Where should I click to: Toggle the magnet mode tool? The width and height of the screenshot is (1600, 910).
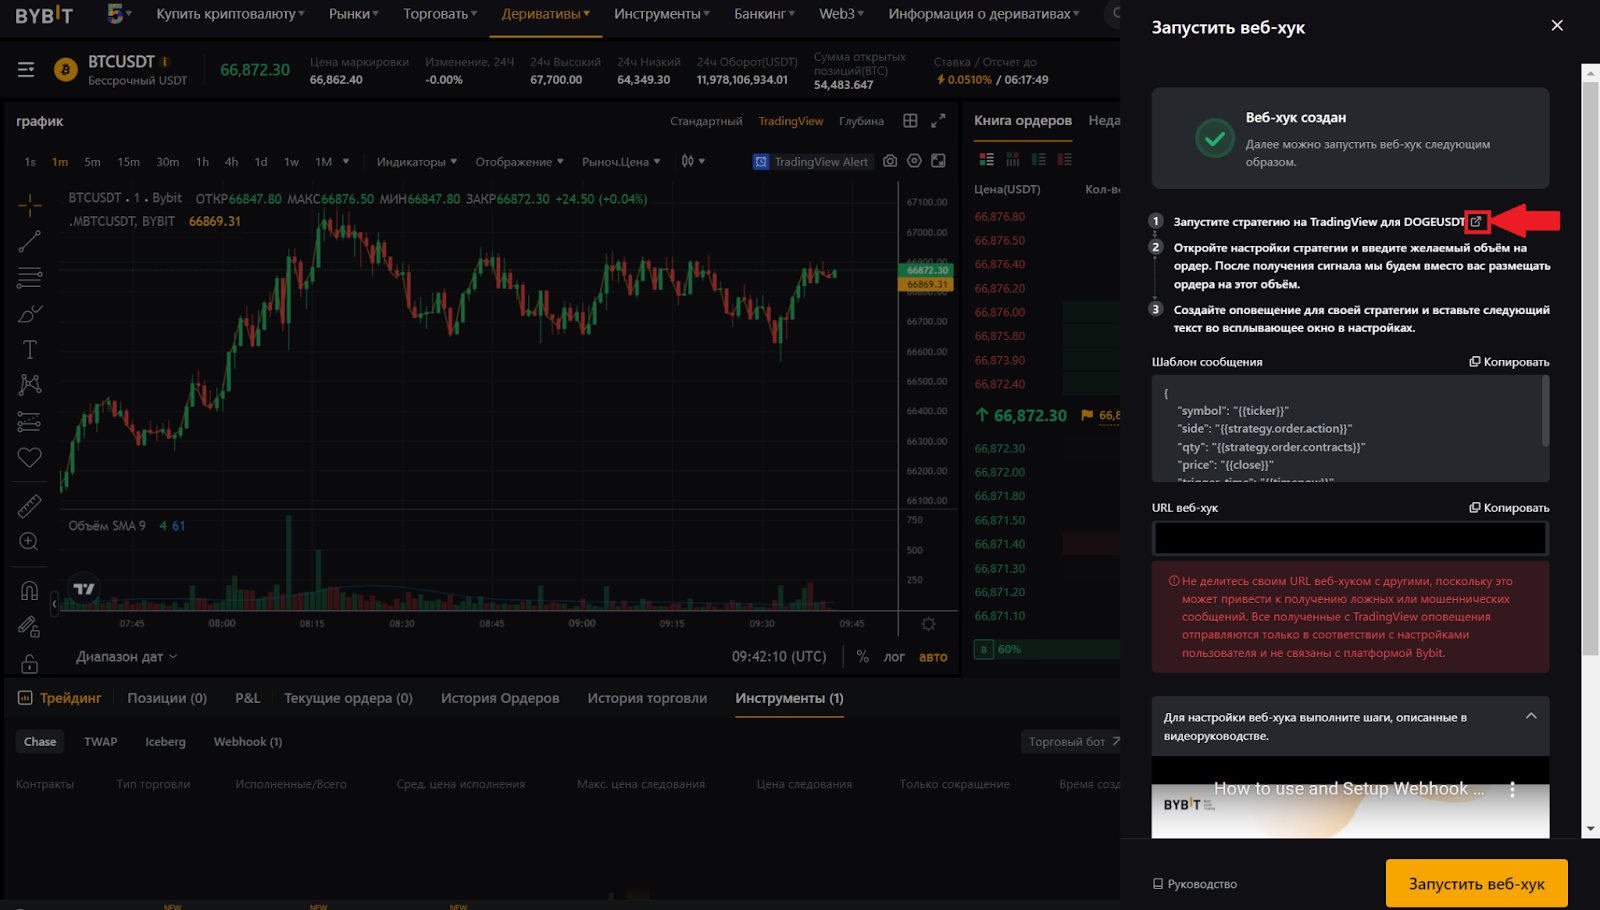(x=30, y=590)
